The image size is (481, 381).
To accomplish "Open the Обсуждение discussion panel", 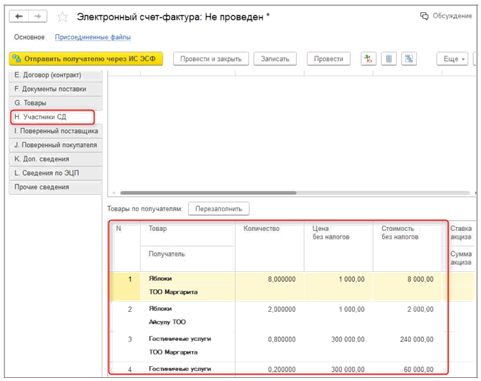I will pos(446,16).
